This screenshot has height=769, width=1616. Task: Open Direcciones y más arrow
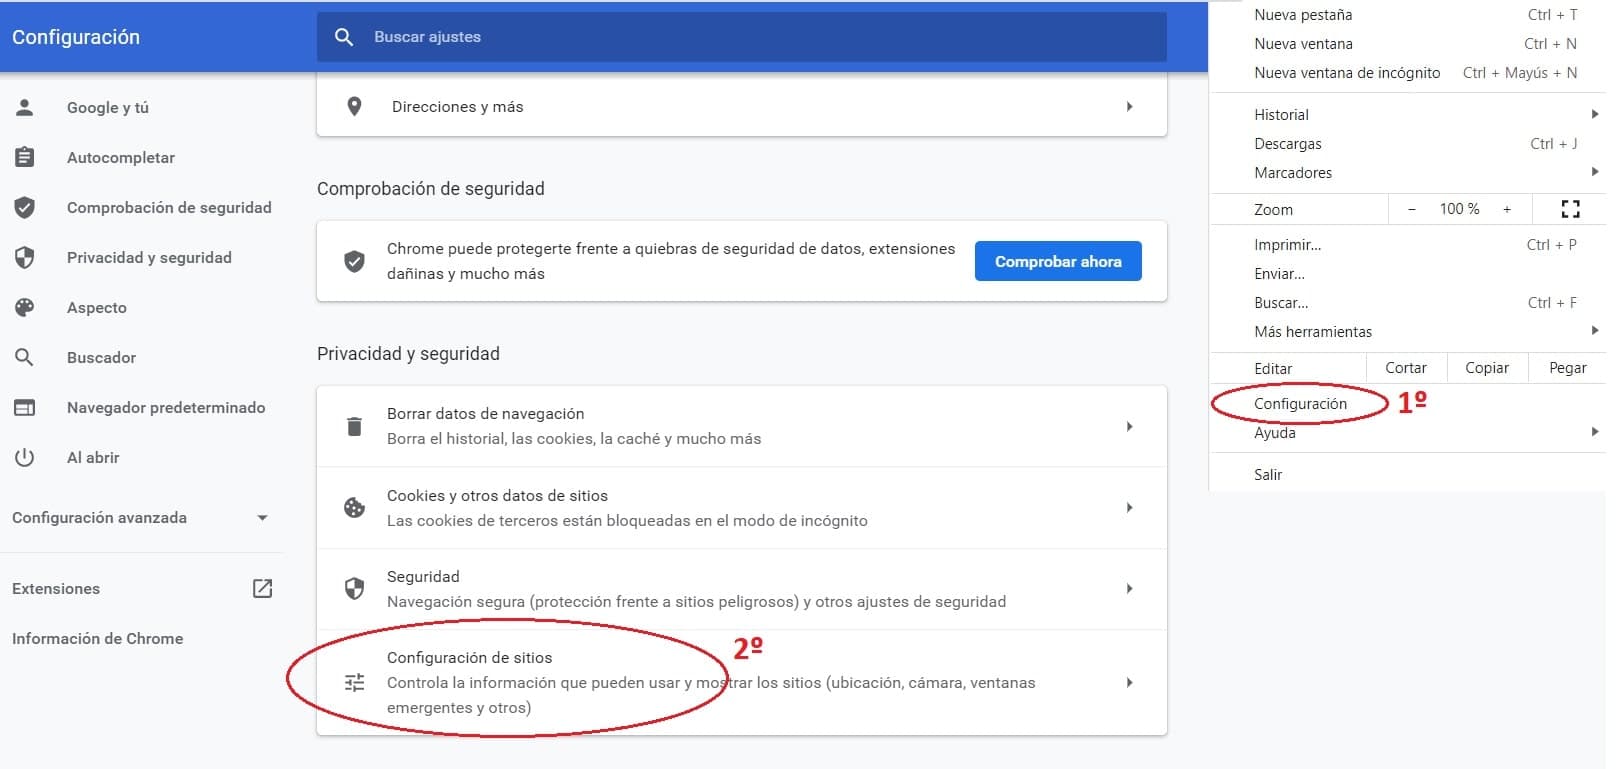[1129, 106]
